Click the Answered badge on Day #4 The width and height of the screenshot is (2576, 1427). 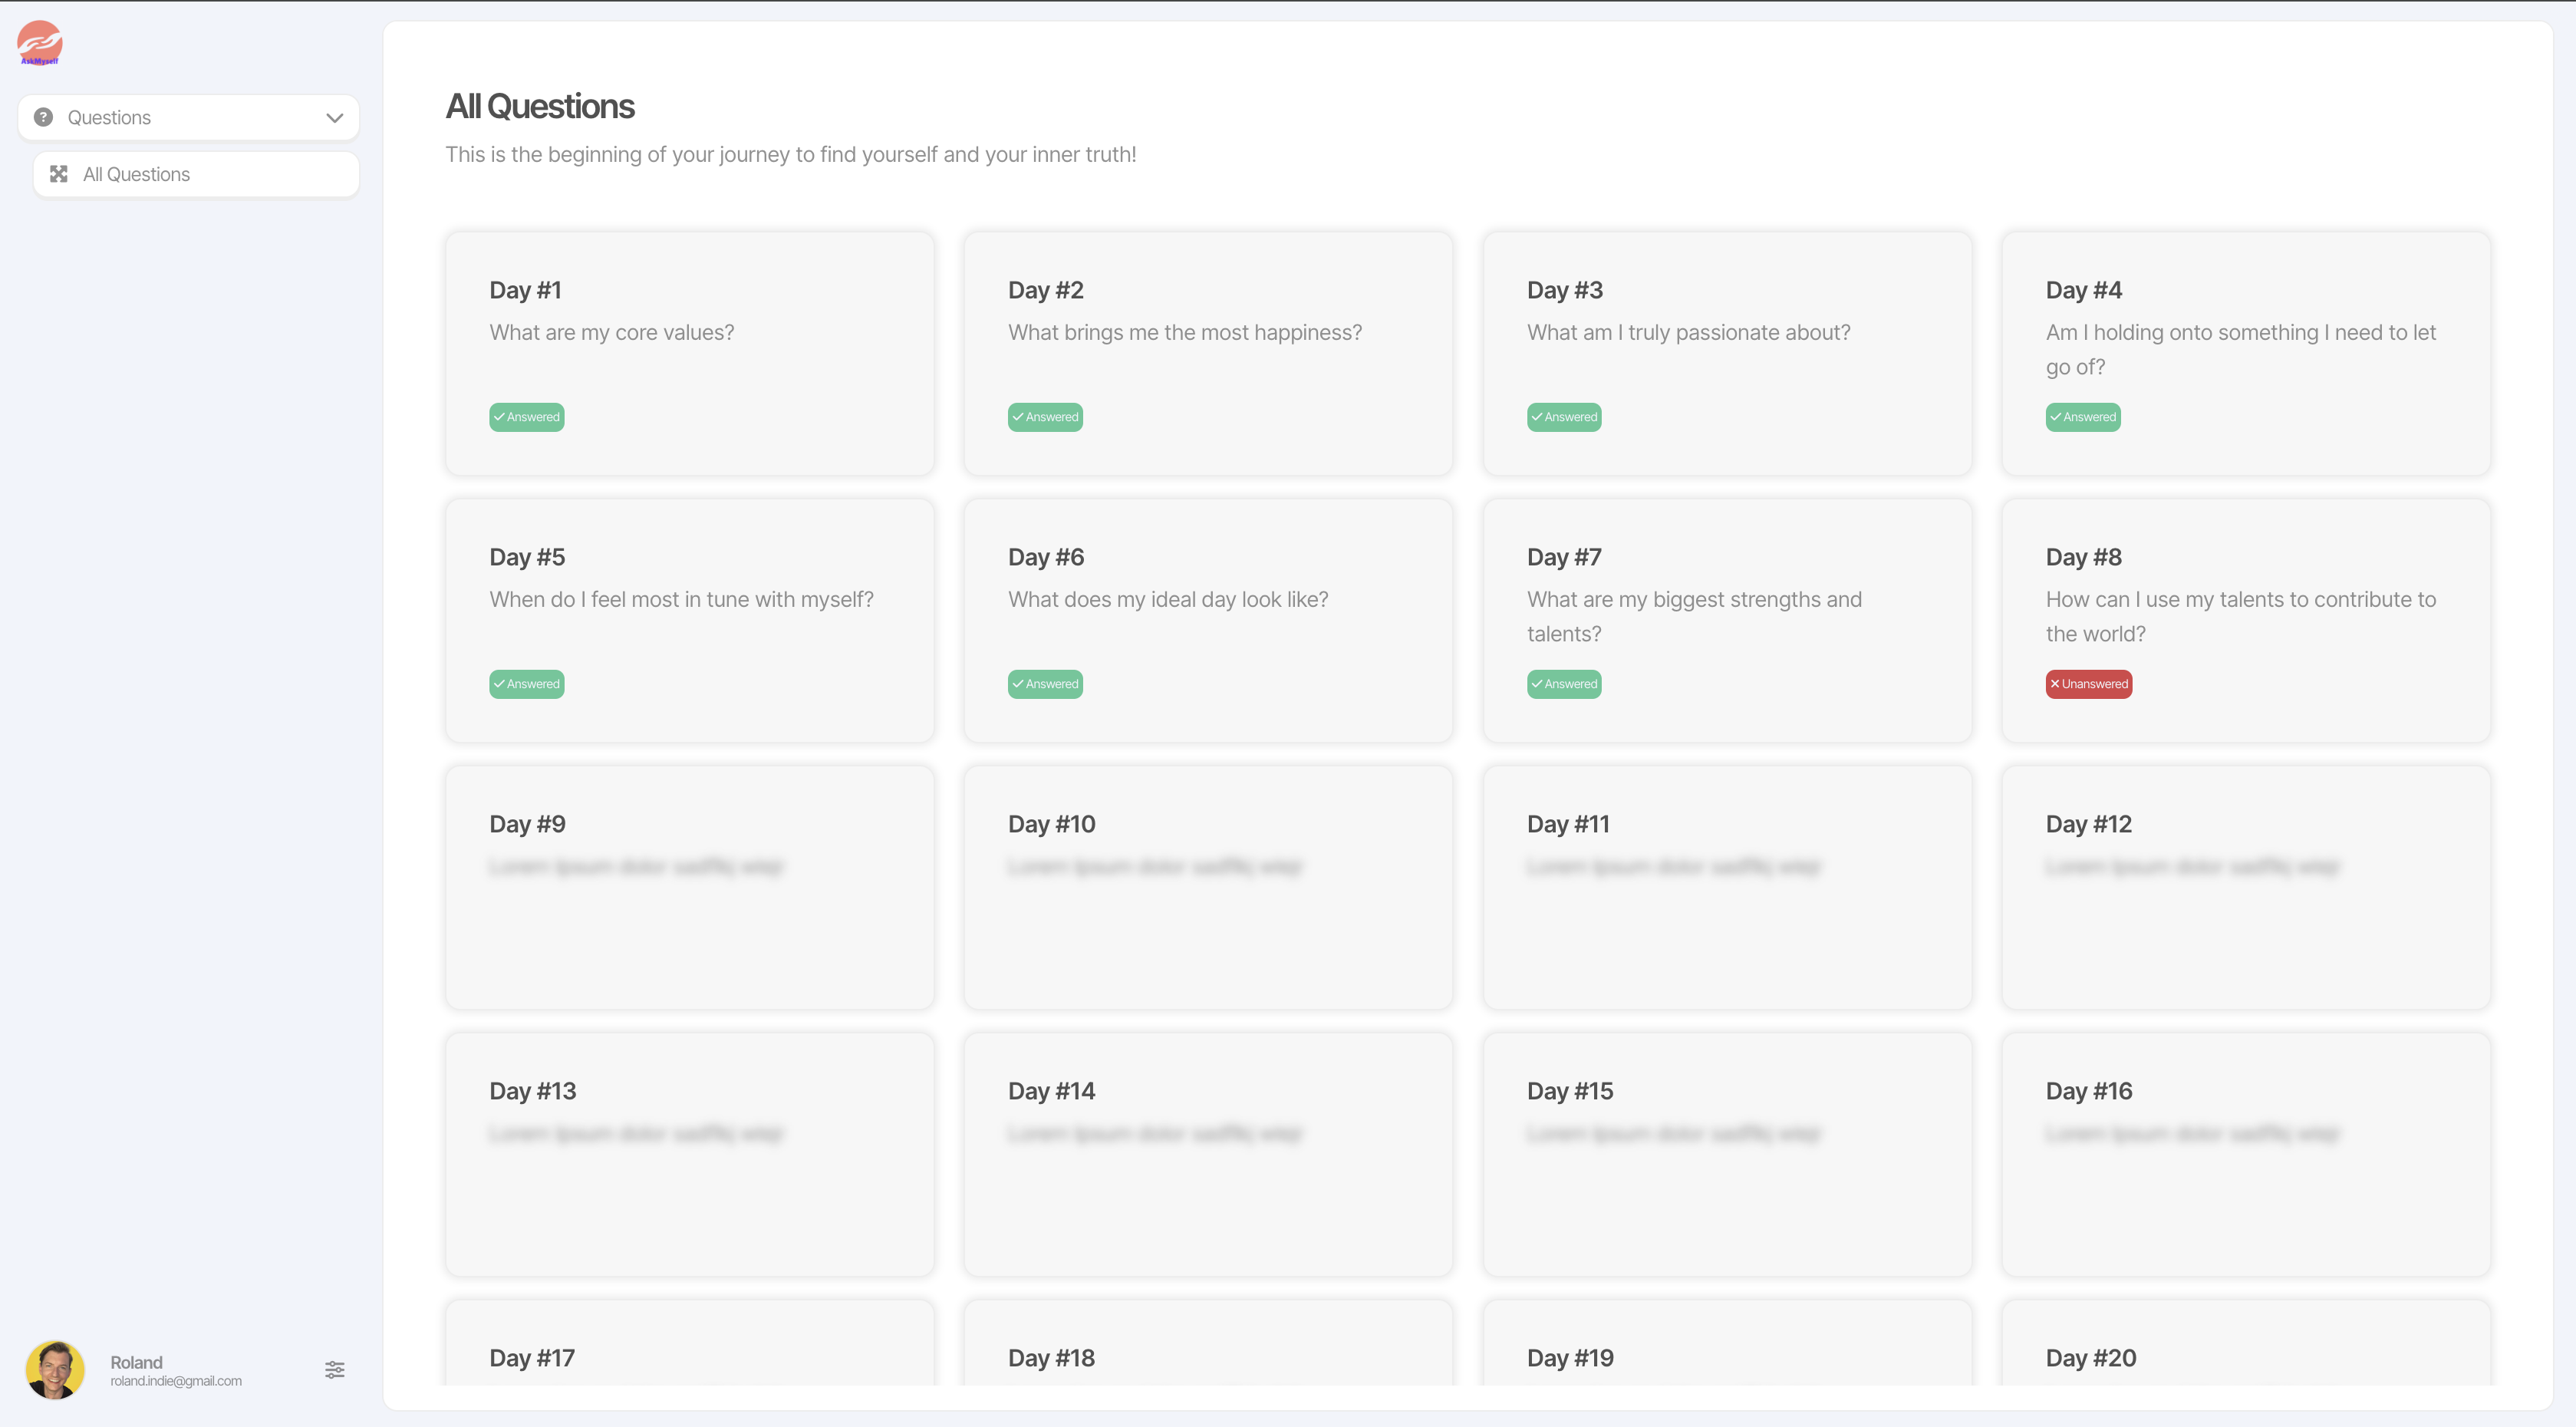2083,417
